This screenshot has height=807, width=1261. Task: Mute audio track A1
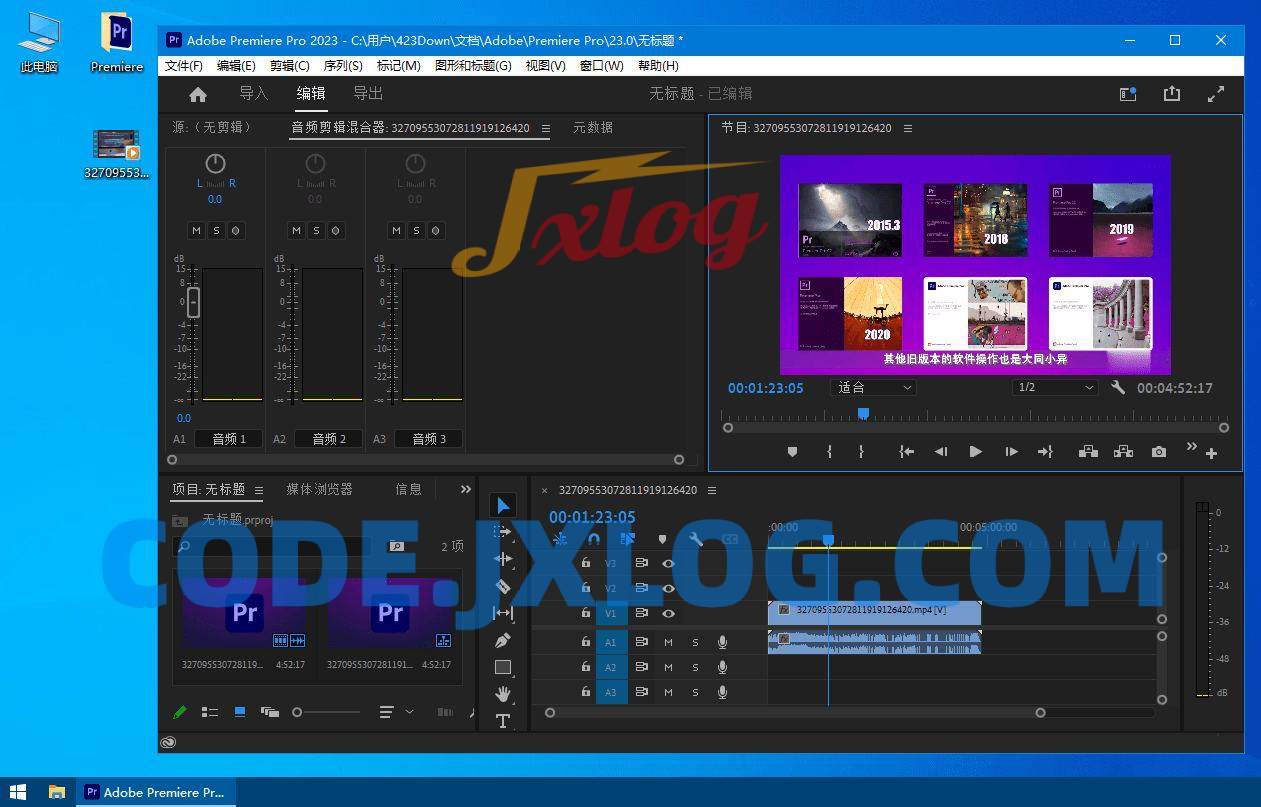[669, 642]
